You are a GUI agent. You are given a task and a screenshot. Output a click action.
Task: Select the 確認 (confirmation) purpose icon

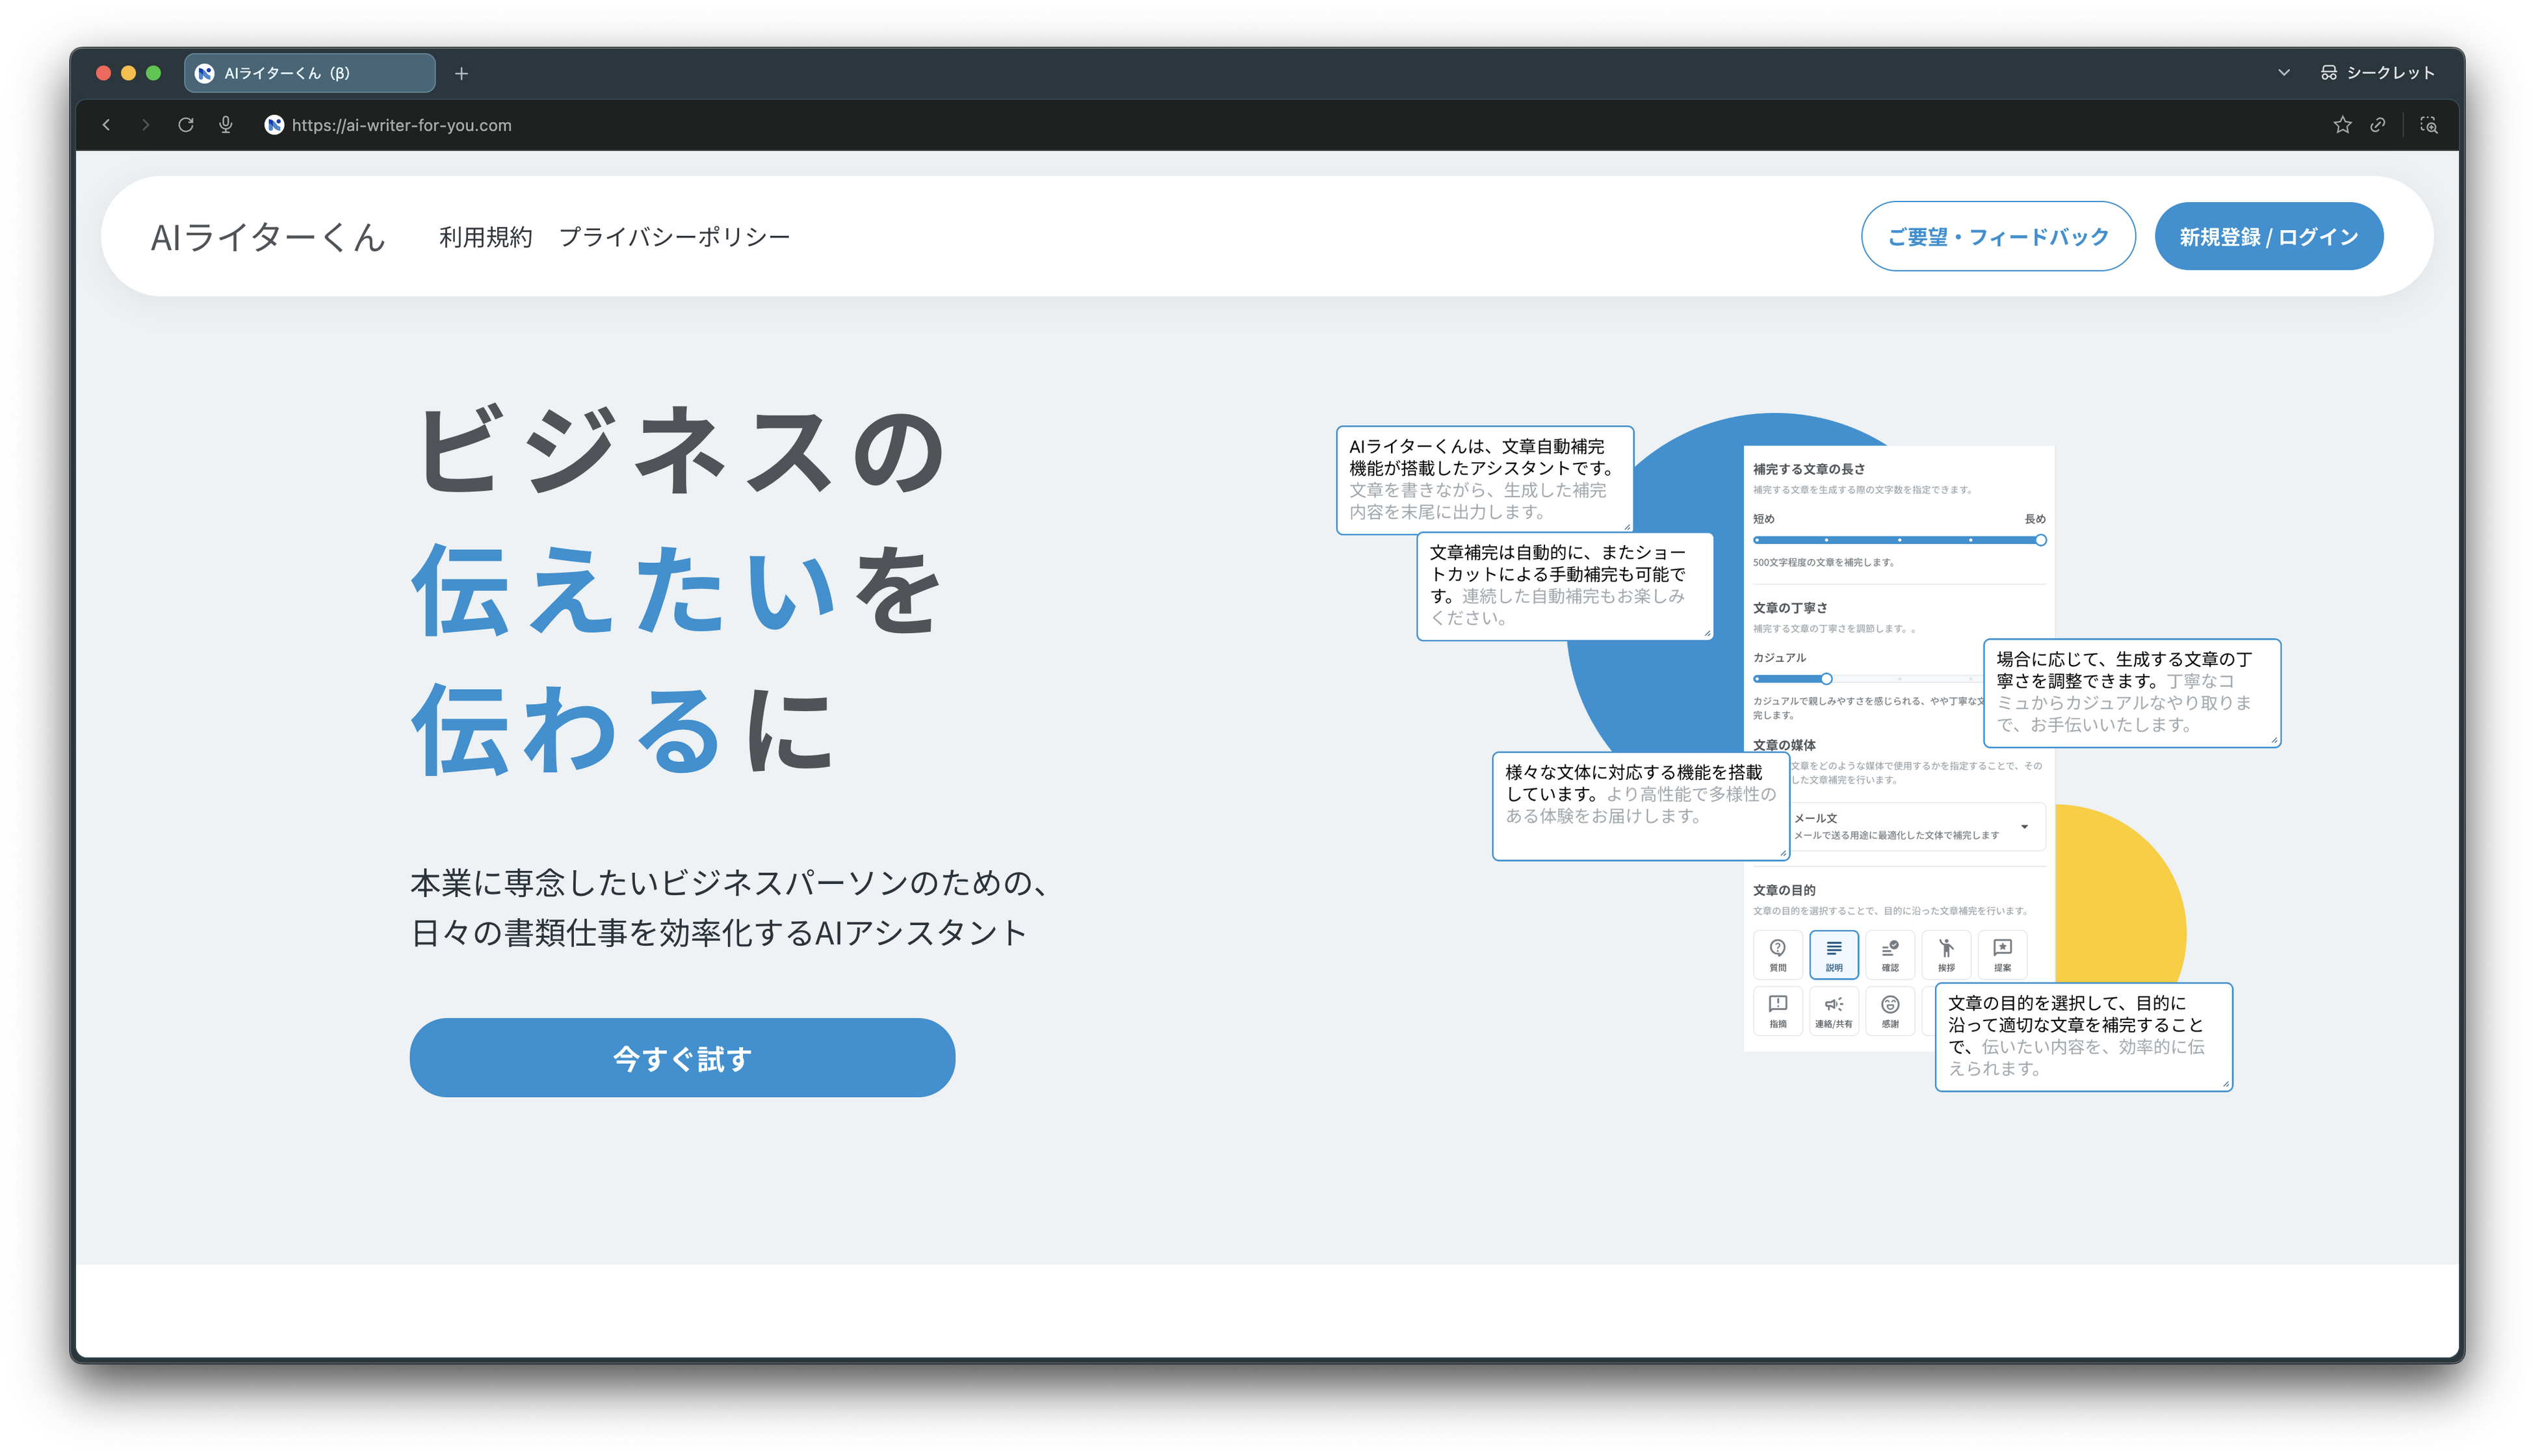pos(1889,953)
